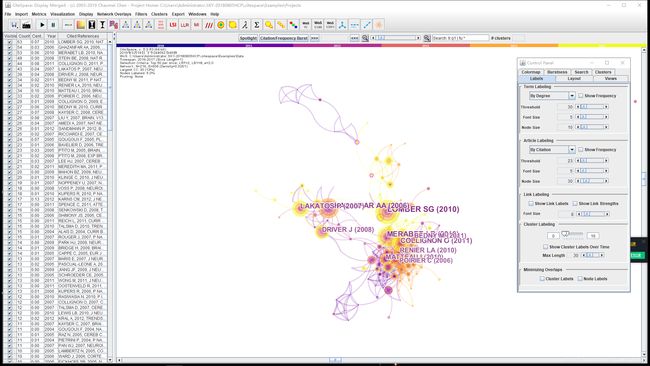
Task: Open the Clusters menu in menu bar
Action: pyautogui.click(x=159, y=14)
